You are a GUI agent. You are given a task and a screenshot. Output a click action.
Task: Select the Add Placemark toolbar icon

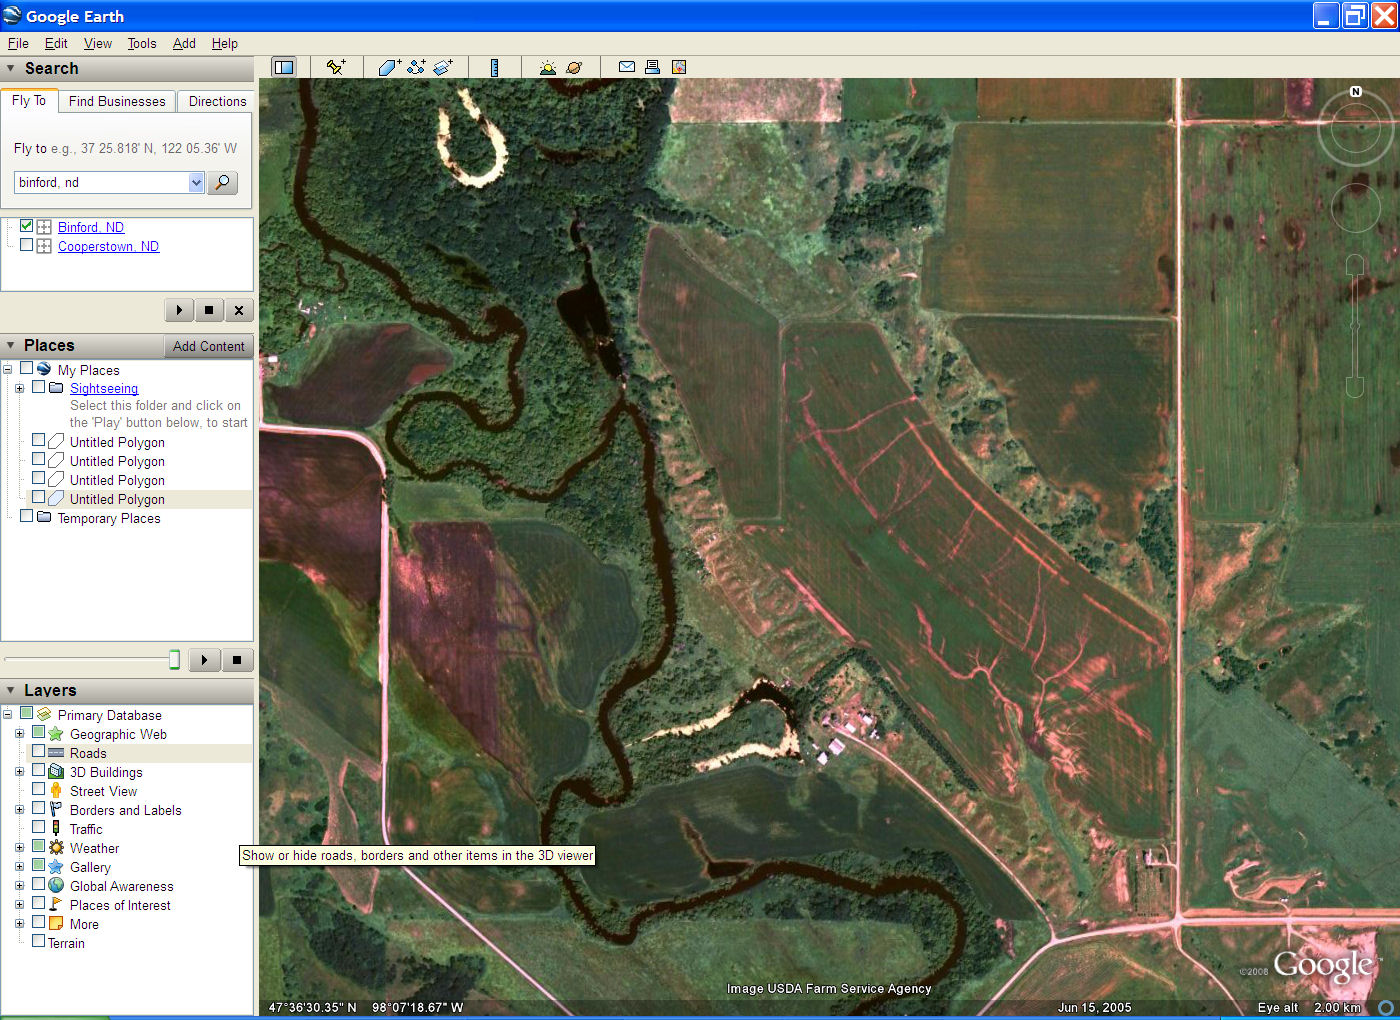336,67
